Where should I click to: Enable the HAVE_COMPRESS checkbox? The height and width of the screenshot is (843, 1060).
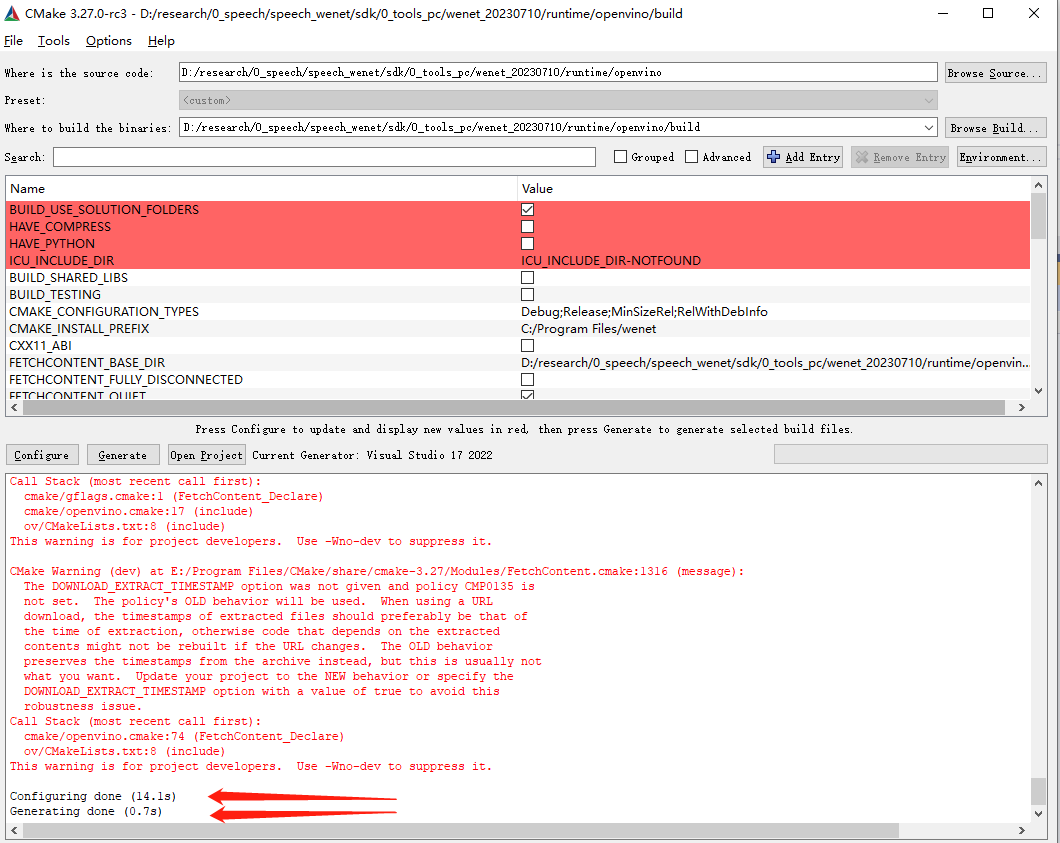(527, 226)
